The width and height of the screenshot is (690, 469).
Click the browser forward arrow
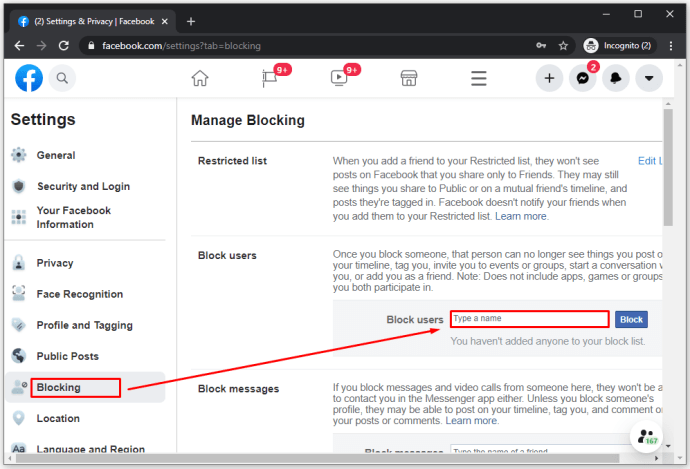[41, 46]
